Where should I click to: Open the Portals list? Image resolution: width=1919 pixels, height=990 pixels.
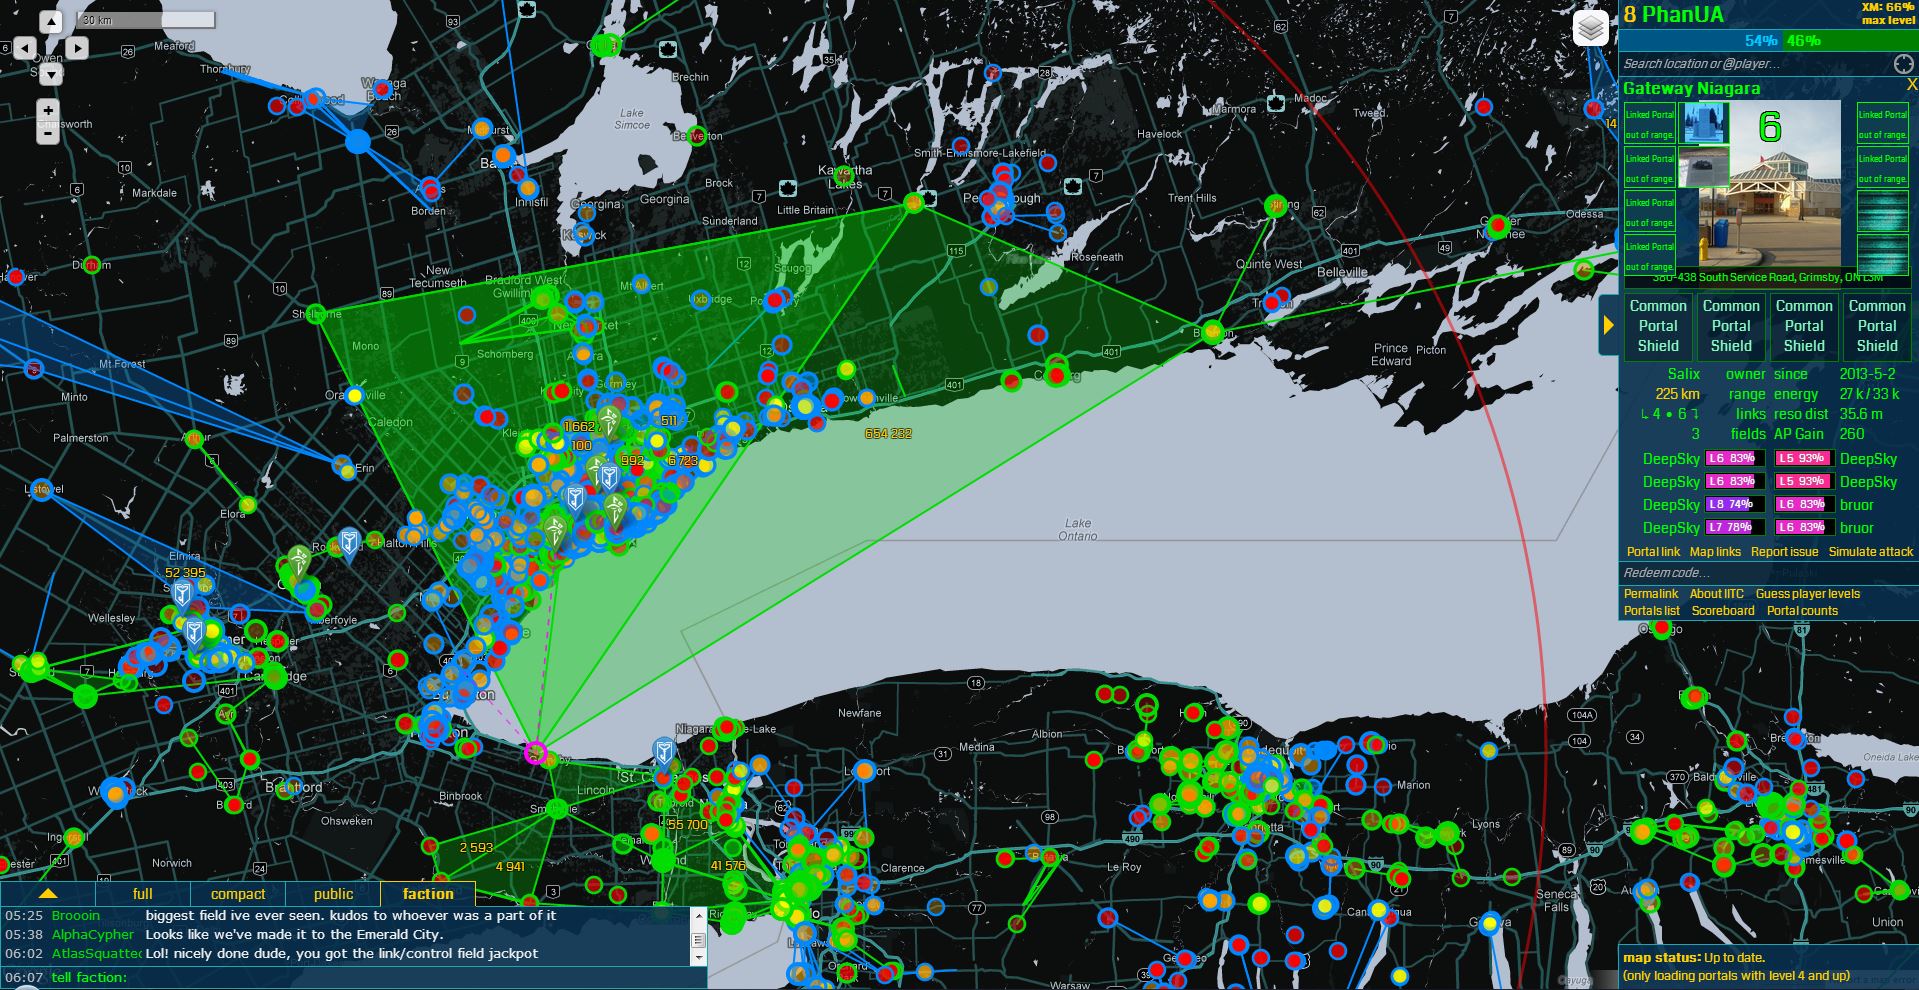click(x=1652, y=611)
